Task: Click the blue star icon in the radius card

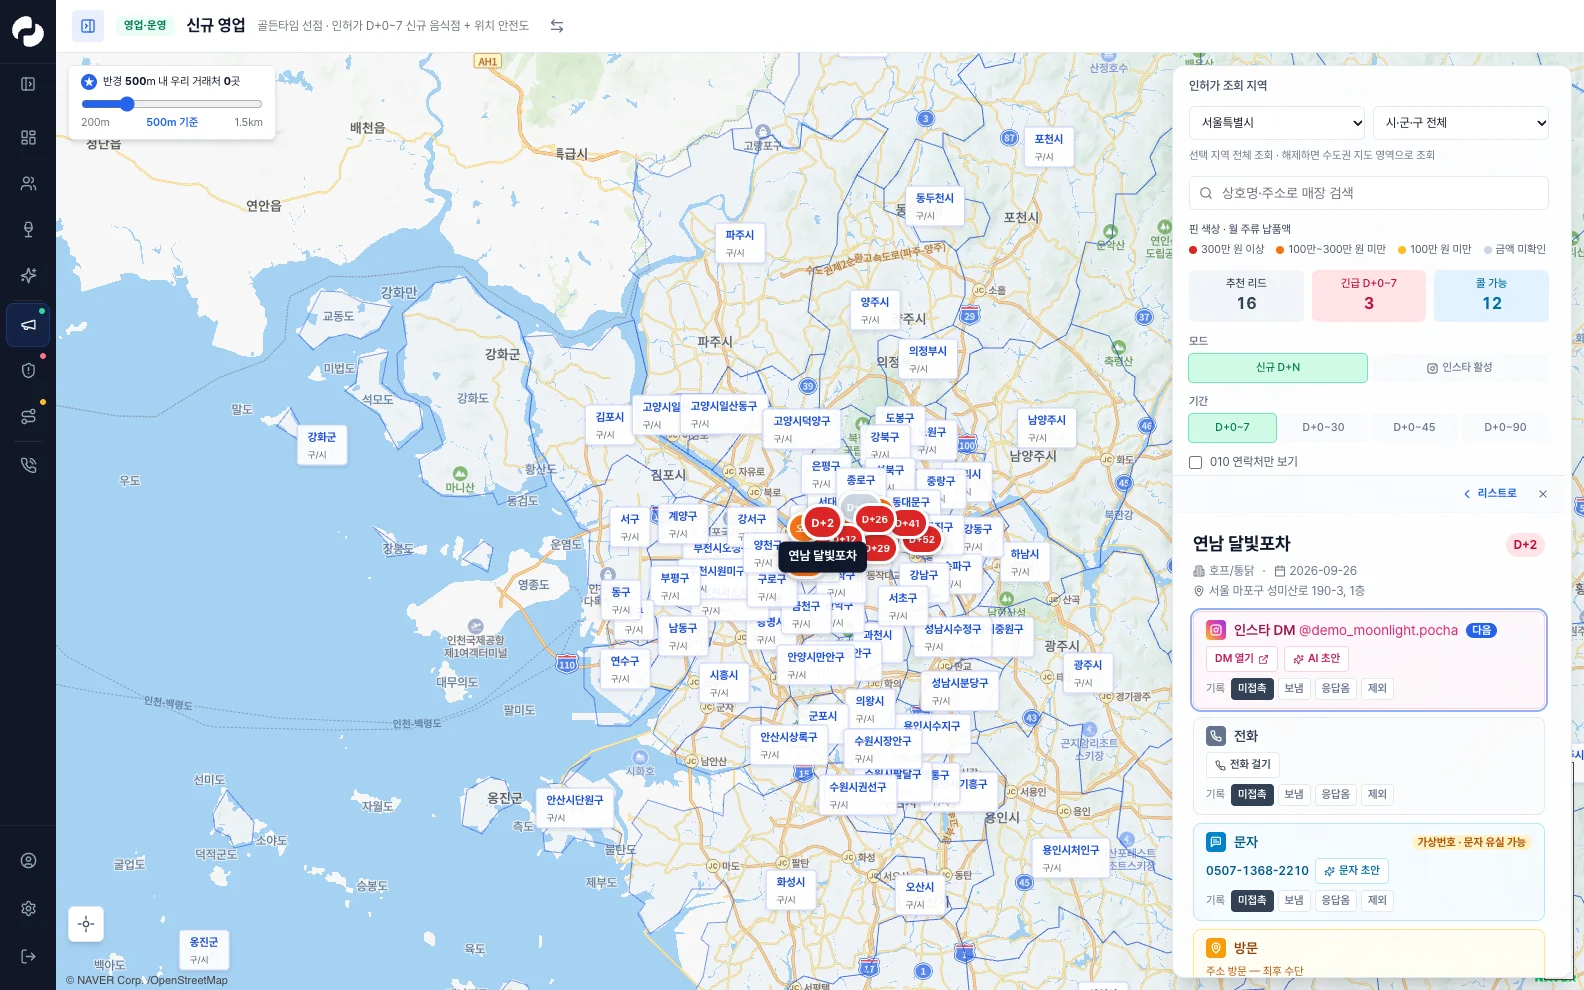Action: (x=89, y=82)
